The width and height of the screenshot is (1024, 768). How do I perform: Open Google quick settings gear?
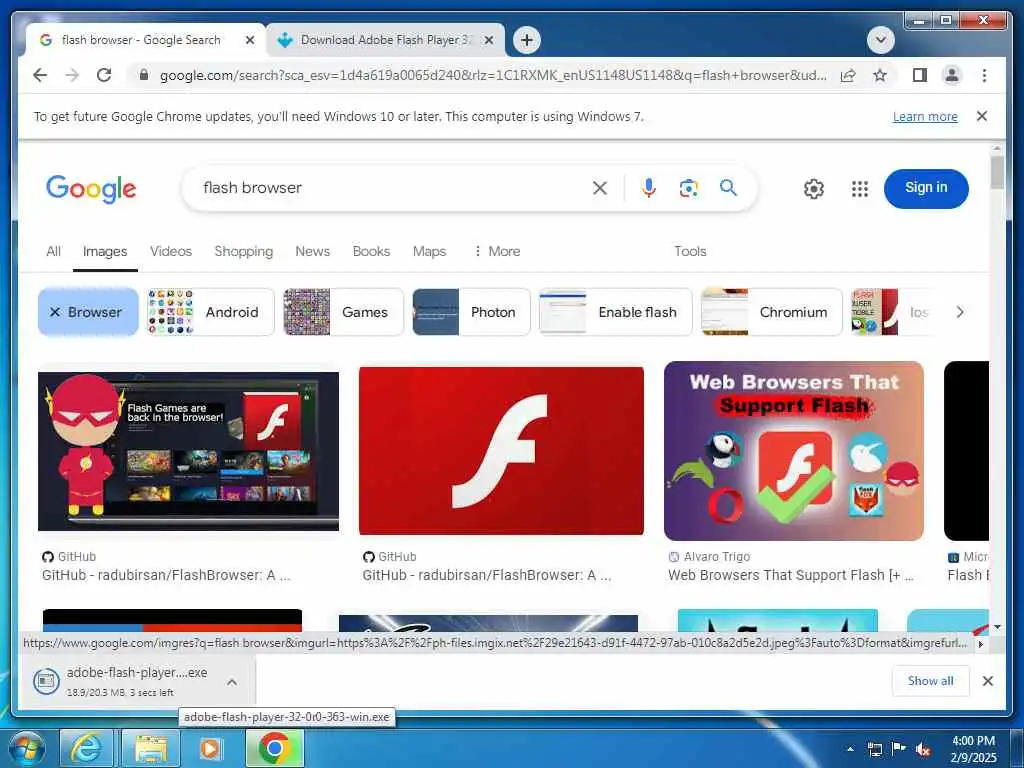click(814, 189)
